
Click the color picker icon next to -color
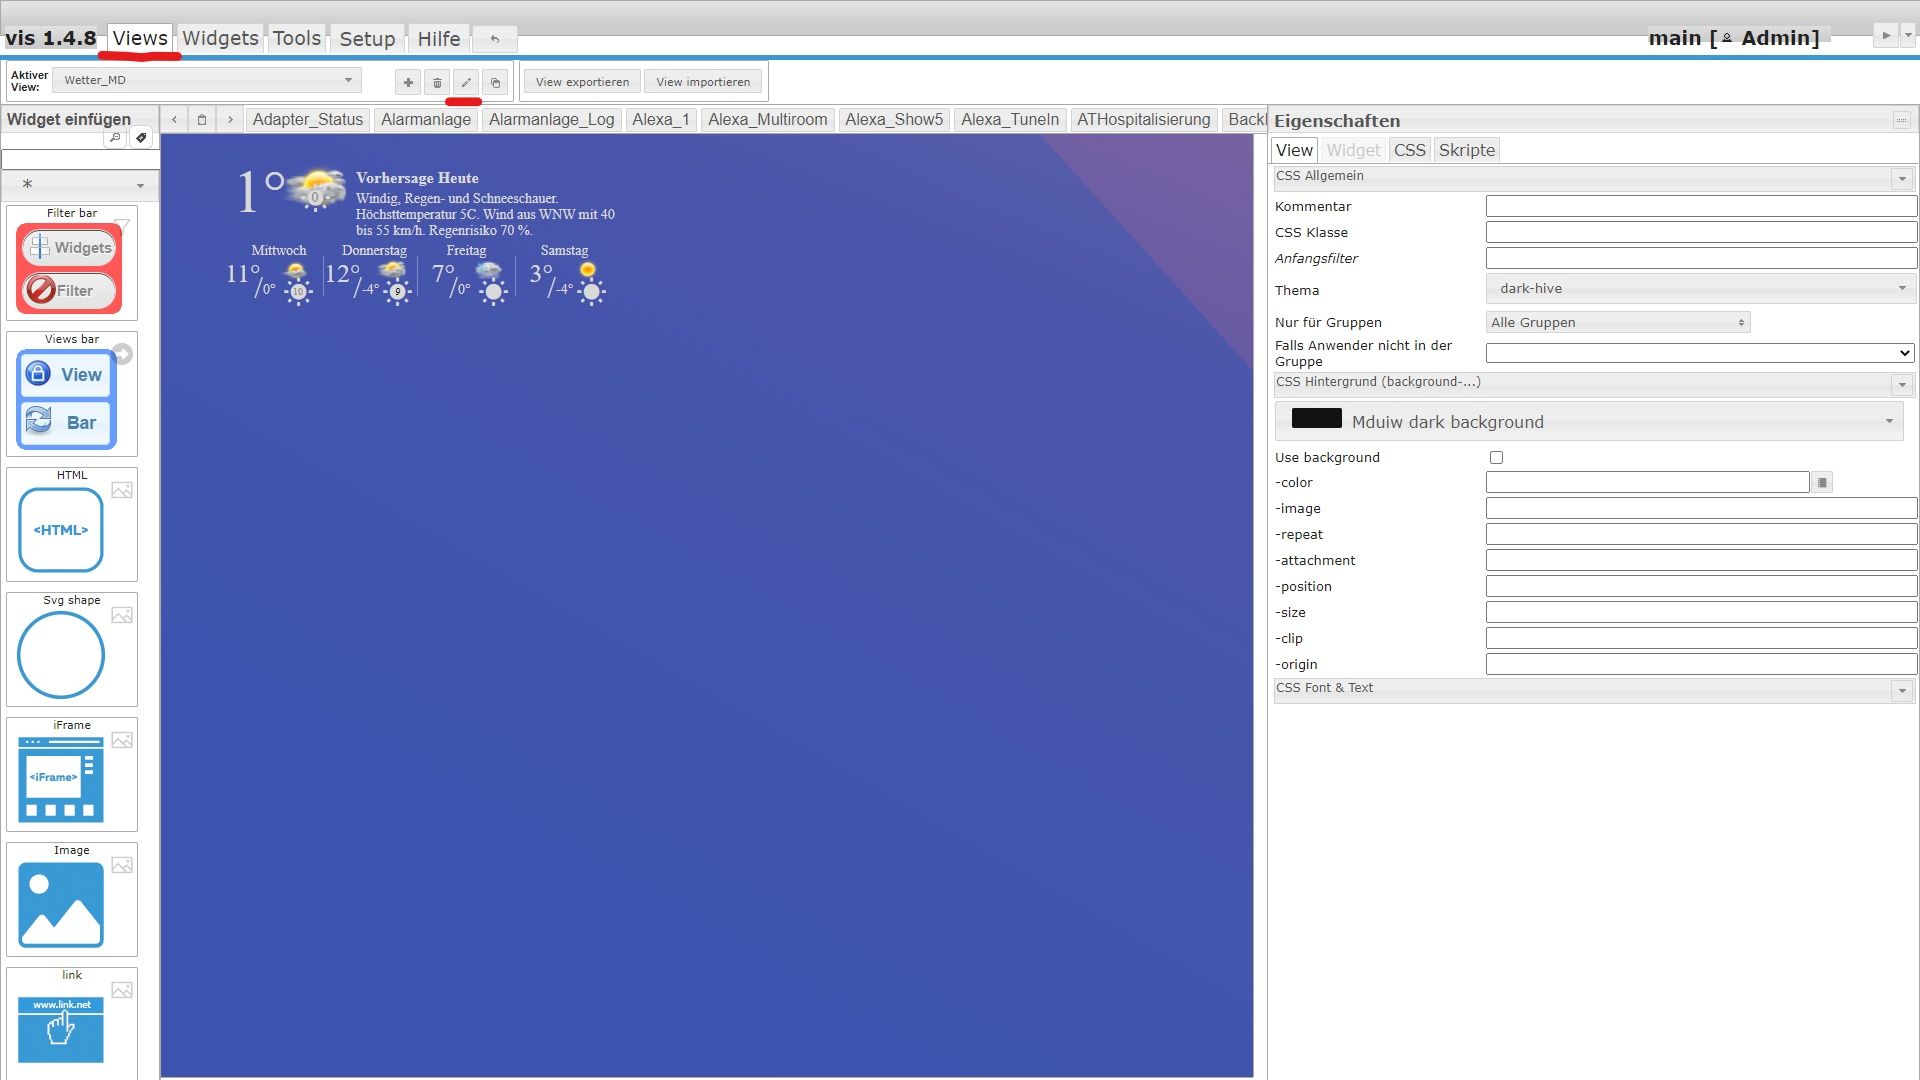[1822, 483]
